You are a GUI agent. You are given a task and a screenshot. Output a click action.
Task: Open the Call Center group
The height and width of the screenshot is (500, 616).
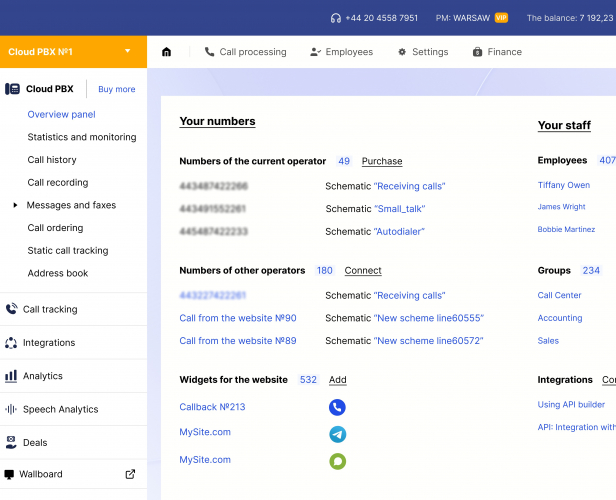point(559,295)
